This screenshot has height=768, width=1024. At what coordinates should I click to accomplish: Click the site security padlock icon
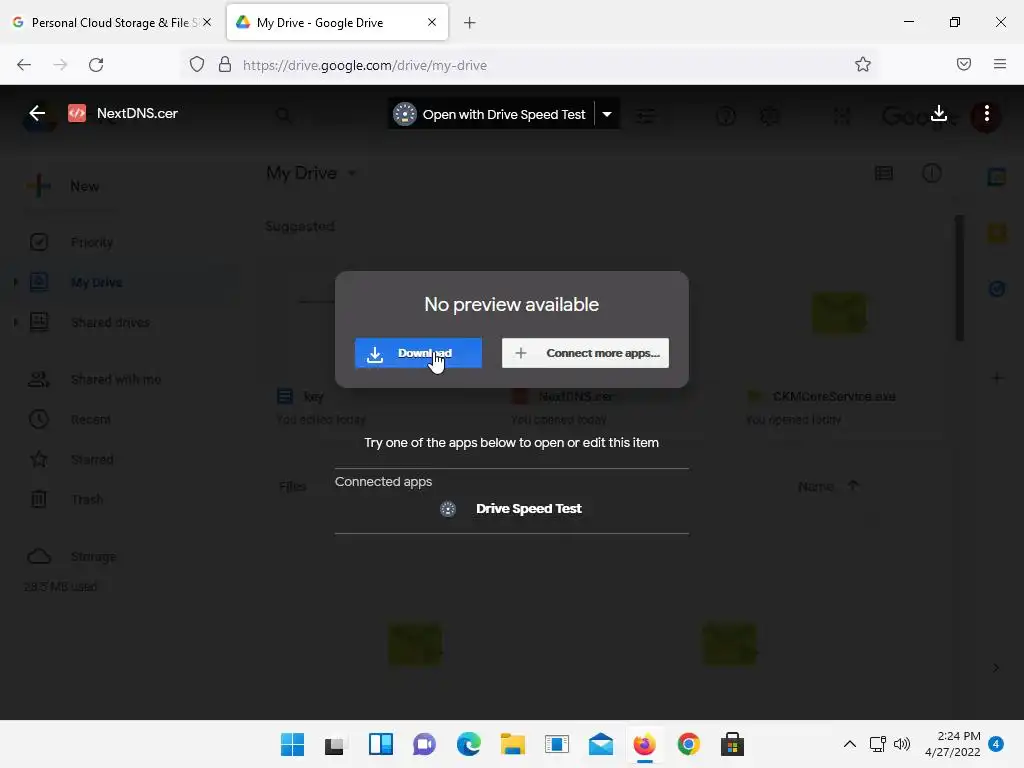point(225,65)
